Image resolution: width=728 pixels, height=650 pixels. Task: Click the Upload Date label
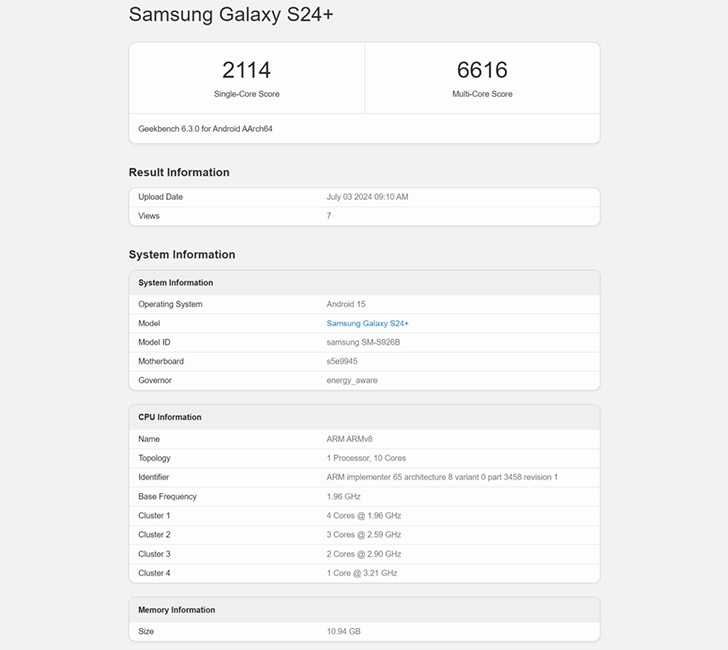pyautogui.click(x=160, y=197)
